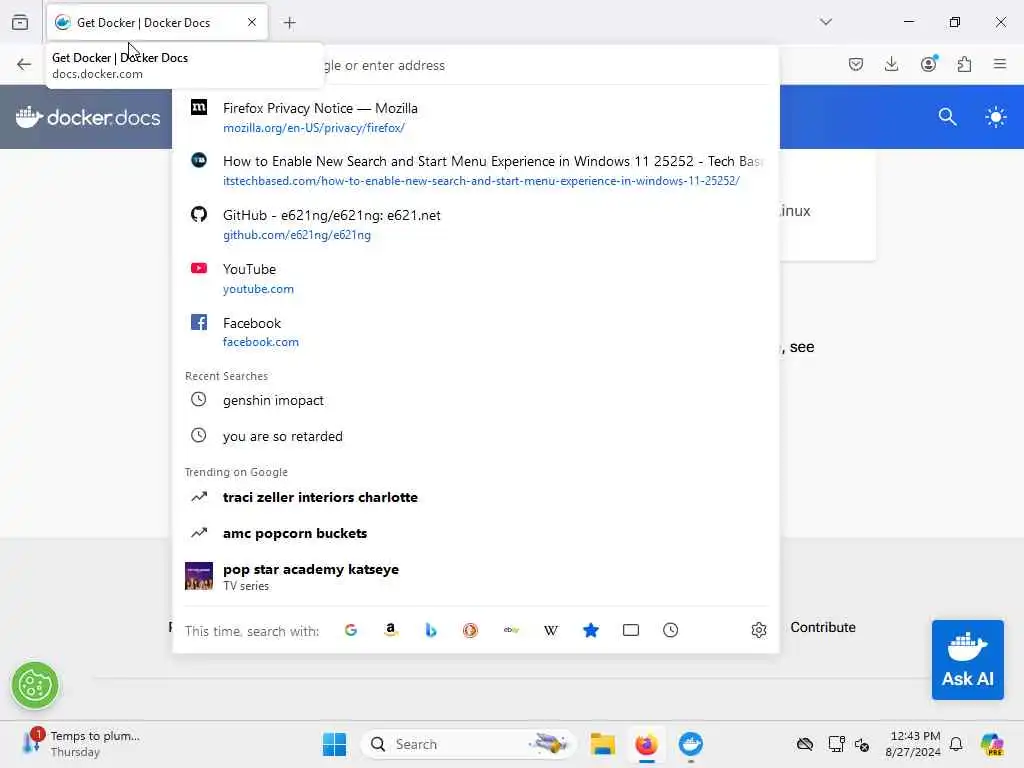The height and width of the screenshot is (768, 1024).
Task: List all tabs dropdown arrow
Action: click(x=825, y=22)
